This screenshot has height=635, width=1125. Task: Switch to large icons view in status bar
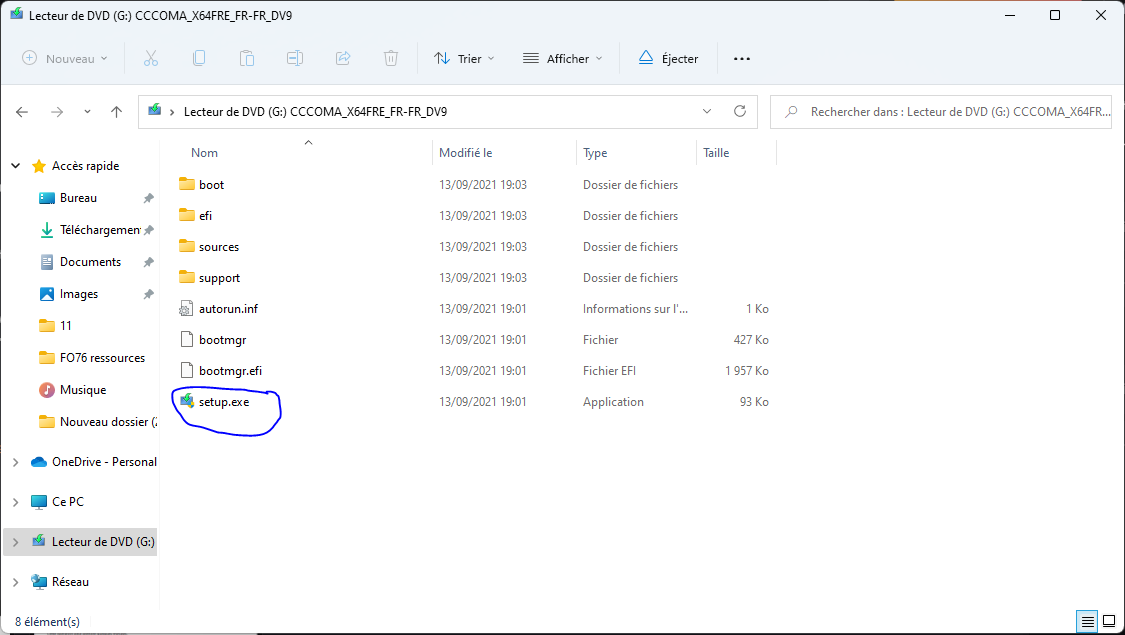(x=1109, y=621)
